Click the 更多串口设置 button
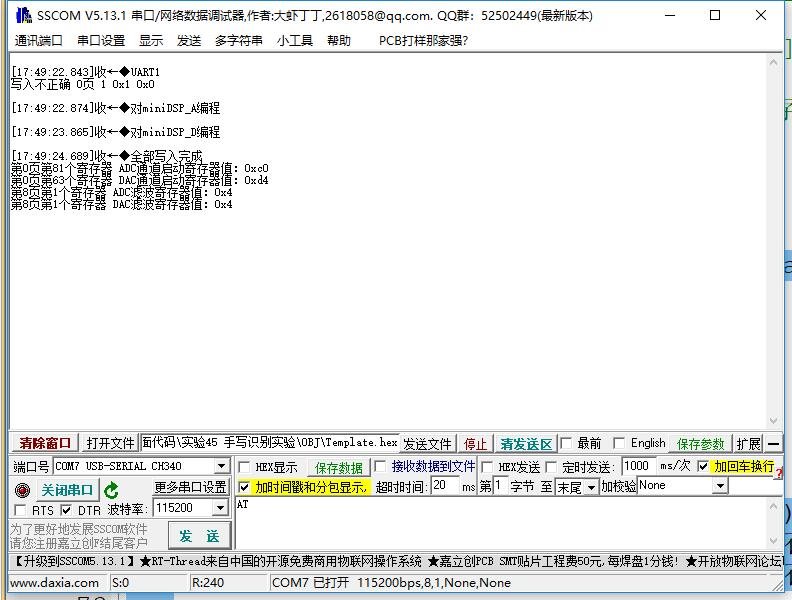Screen dimensions: 792x600 pos(190,487)
